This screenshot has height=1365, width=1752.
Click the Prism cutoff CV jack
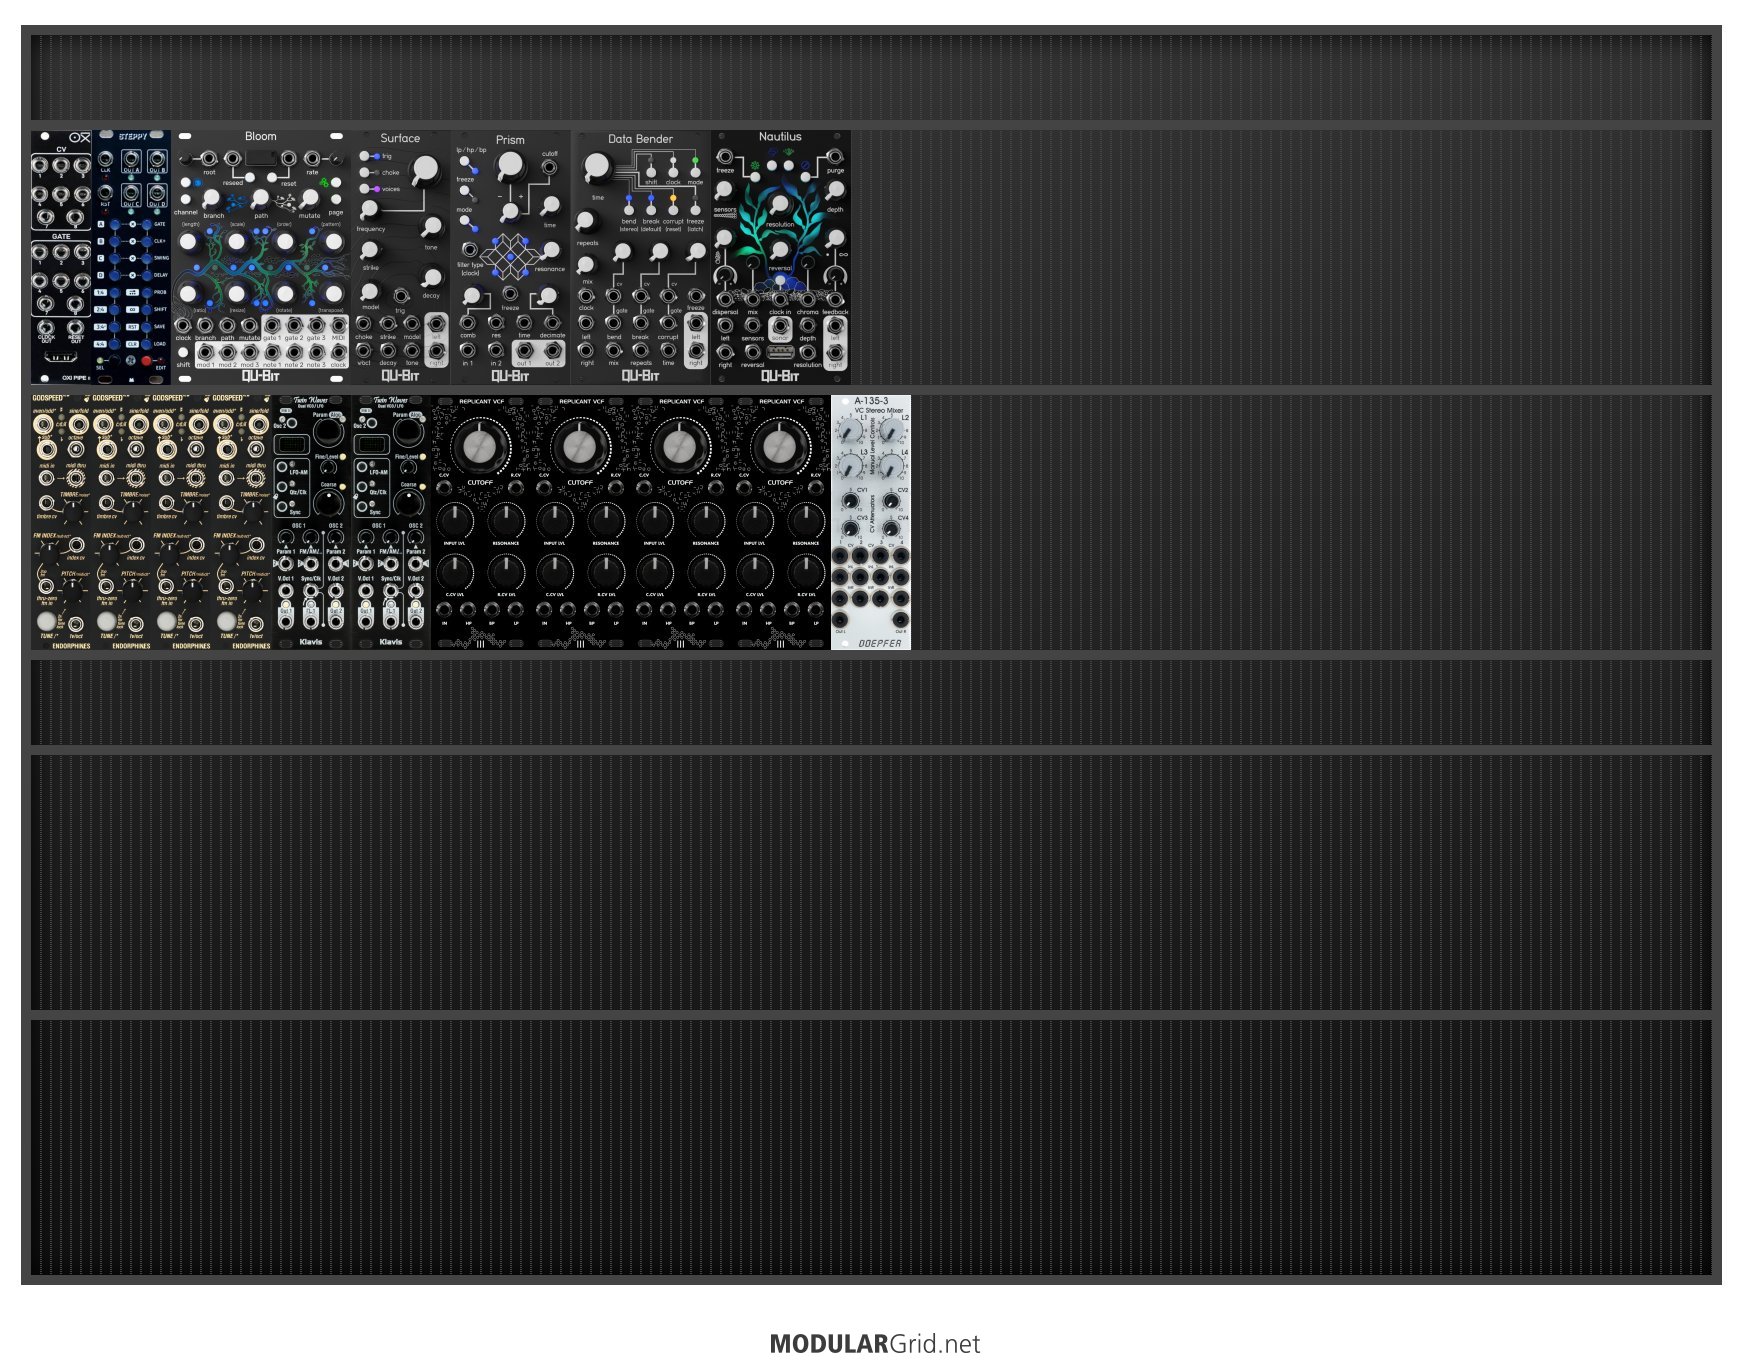point(550,168)
